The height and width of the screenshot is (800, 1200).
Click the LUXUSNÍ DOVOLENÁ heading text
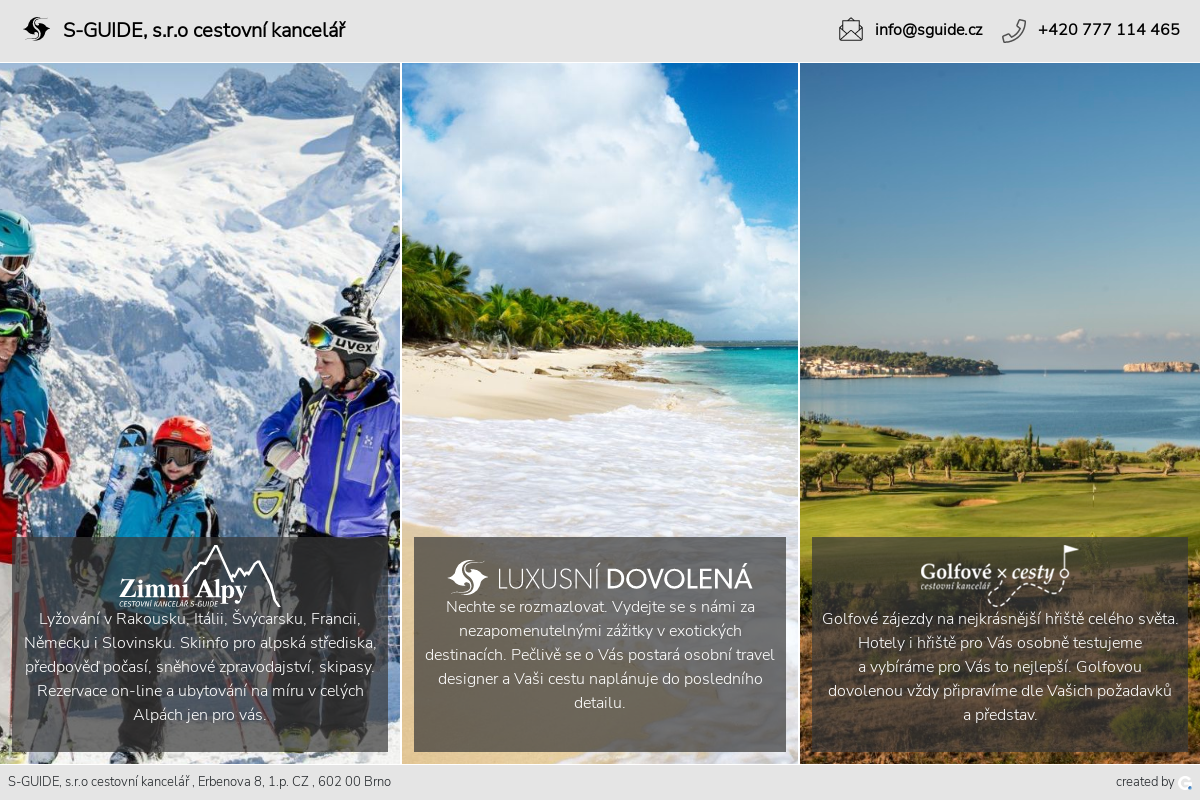tap(624, 578)
